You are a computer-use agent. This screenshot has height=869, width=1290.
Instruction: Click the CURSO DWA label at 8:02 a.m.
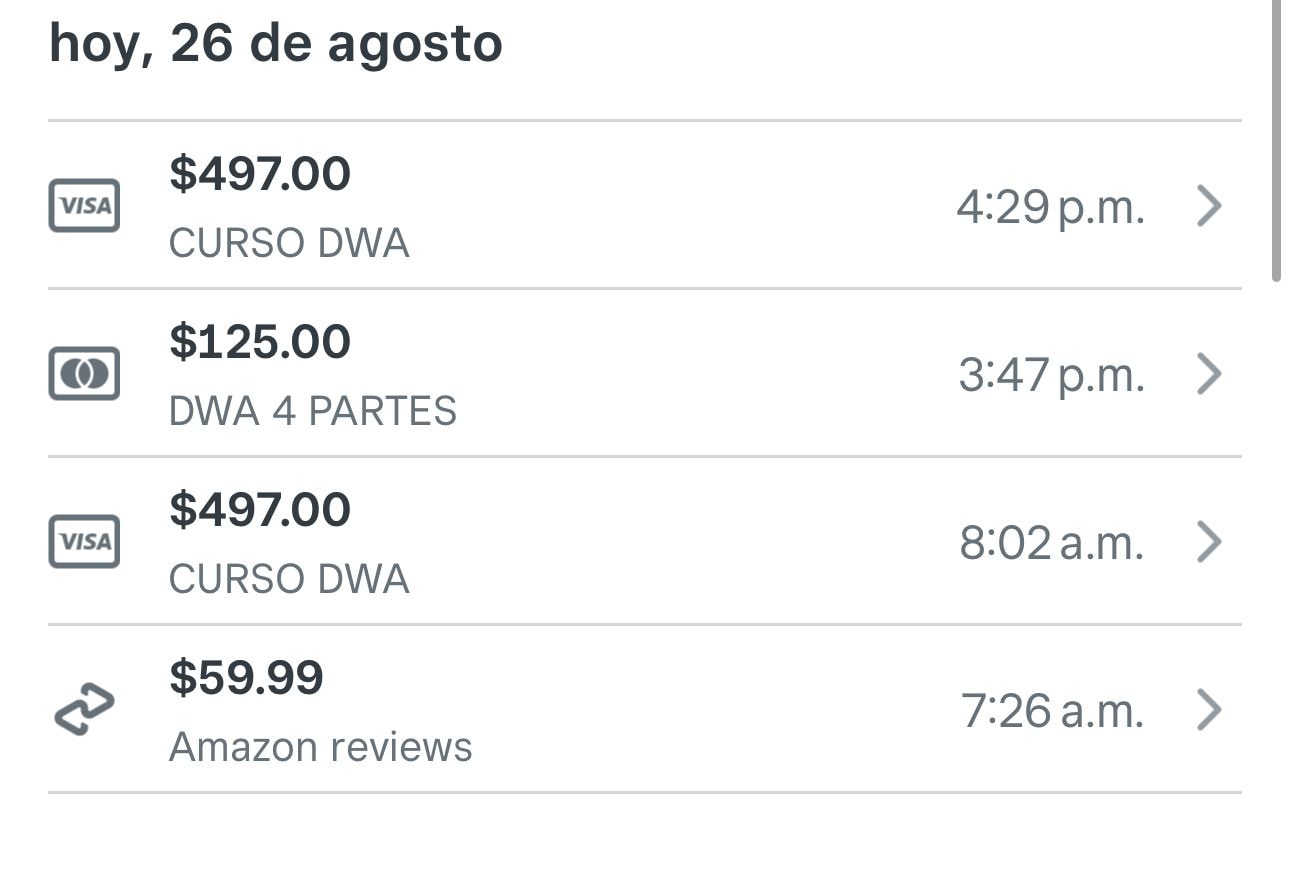(289, 579)
